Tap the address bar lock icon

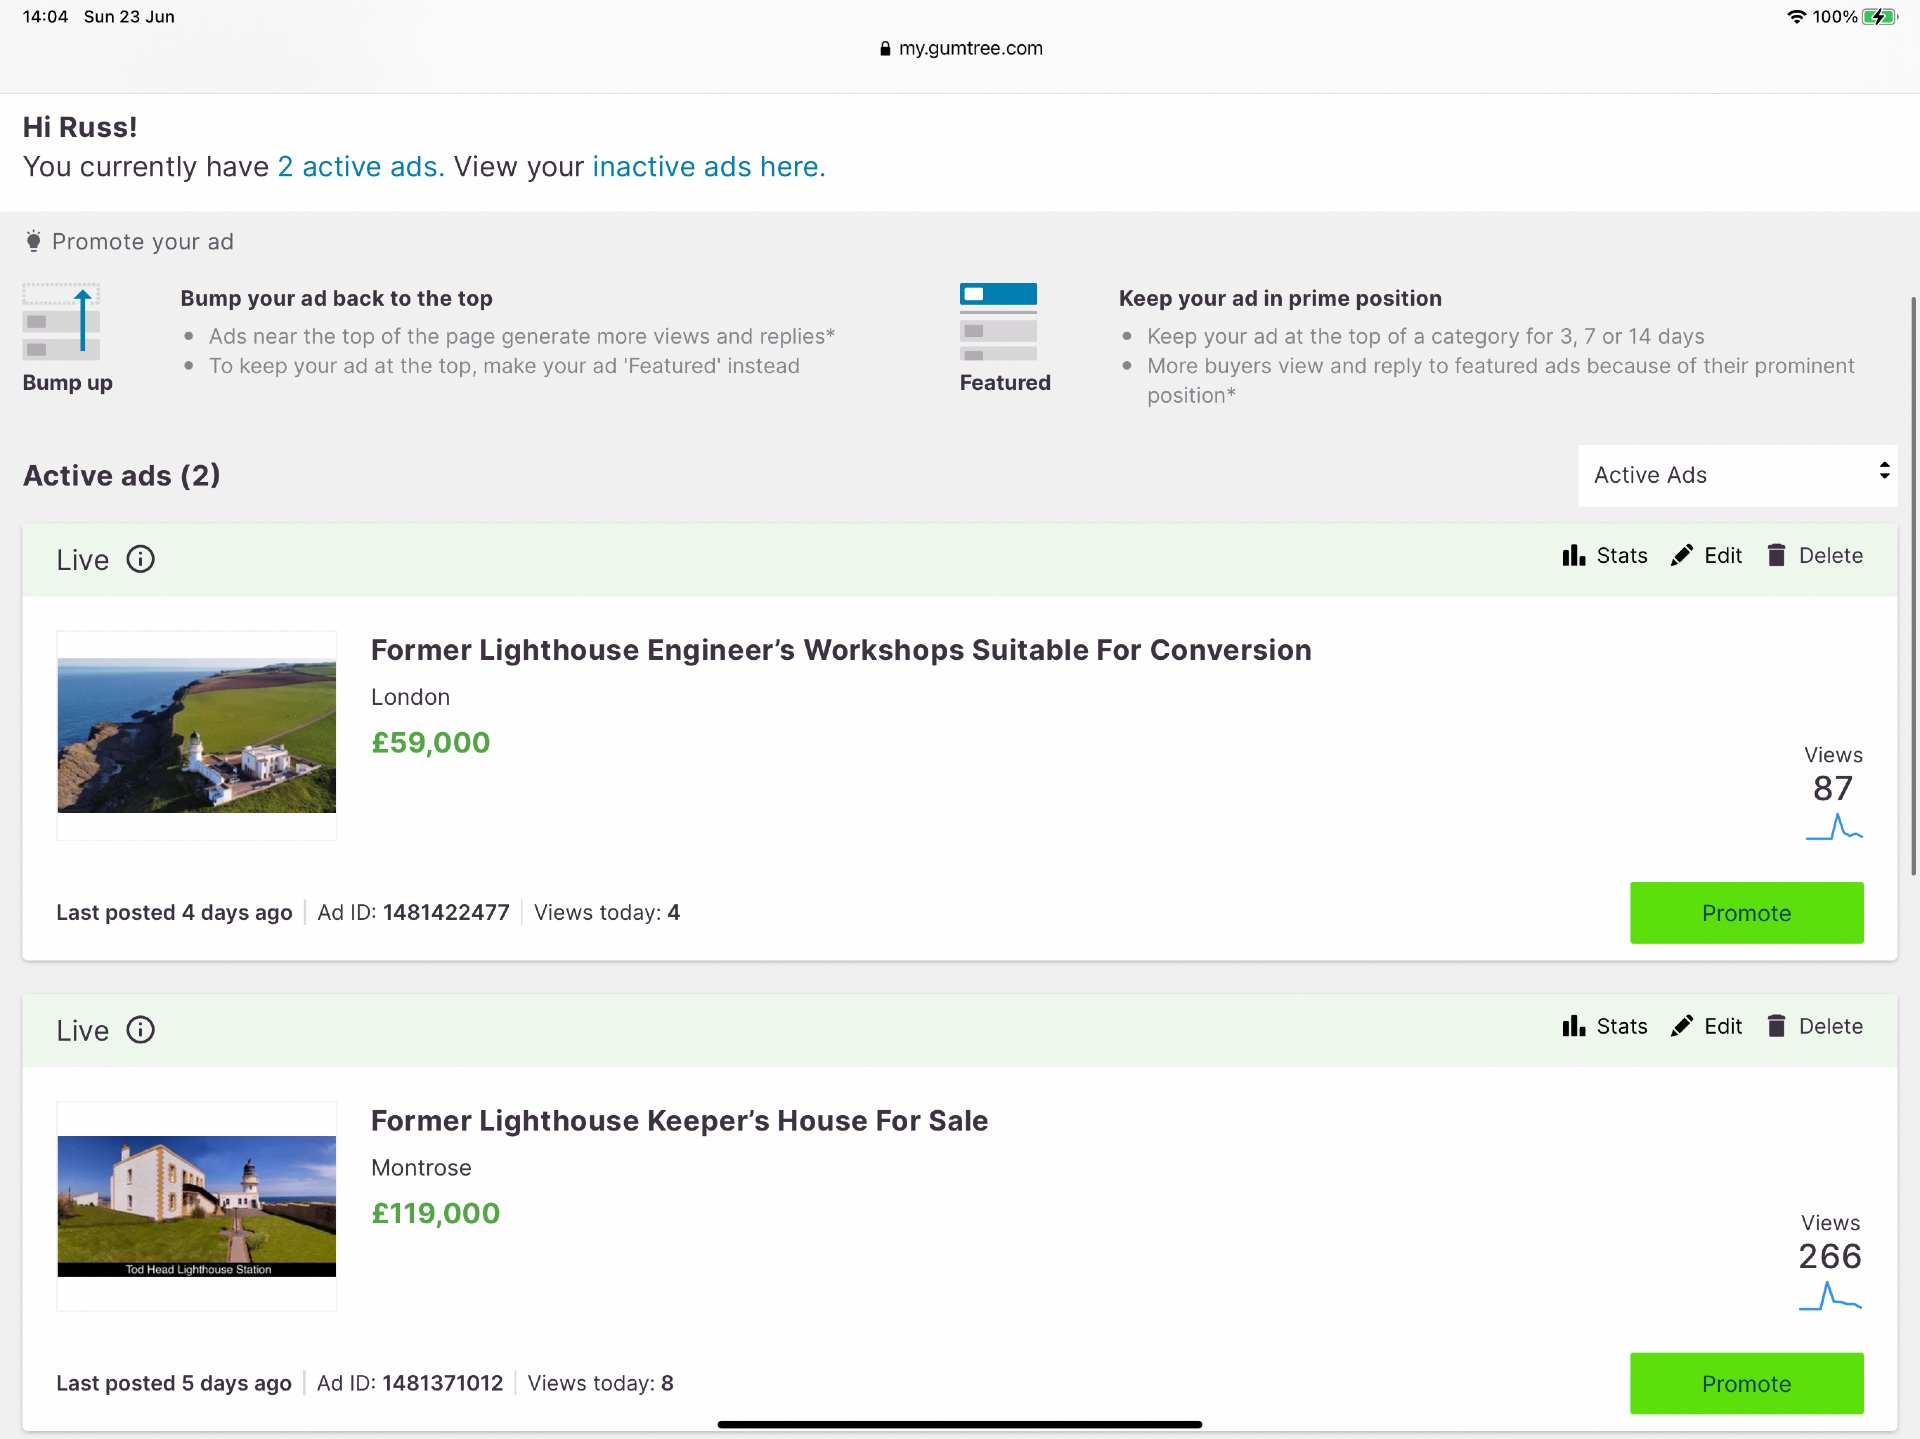(885, 48)
